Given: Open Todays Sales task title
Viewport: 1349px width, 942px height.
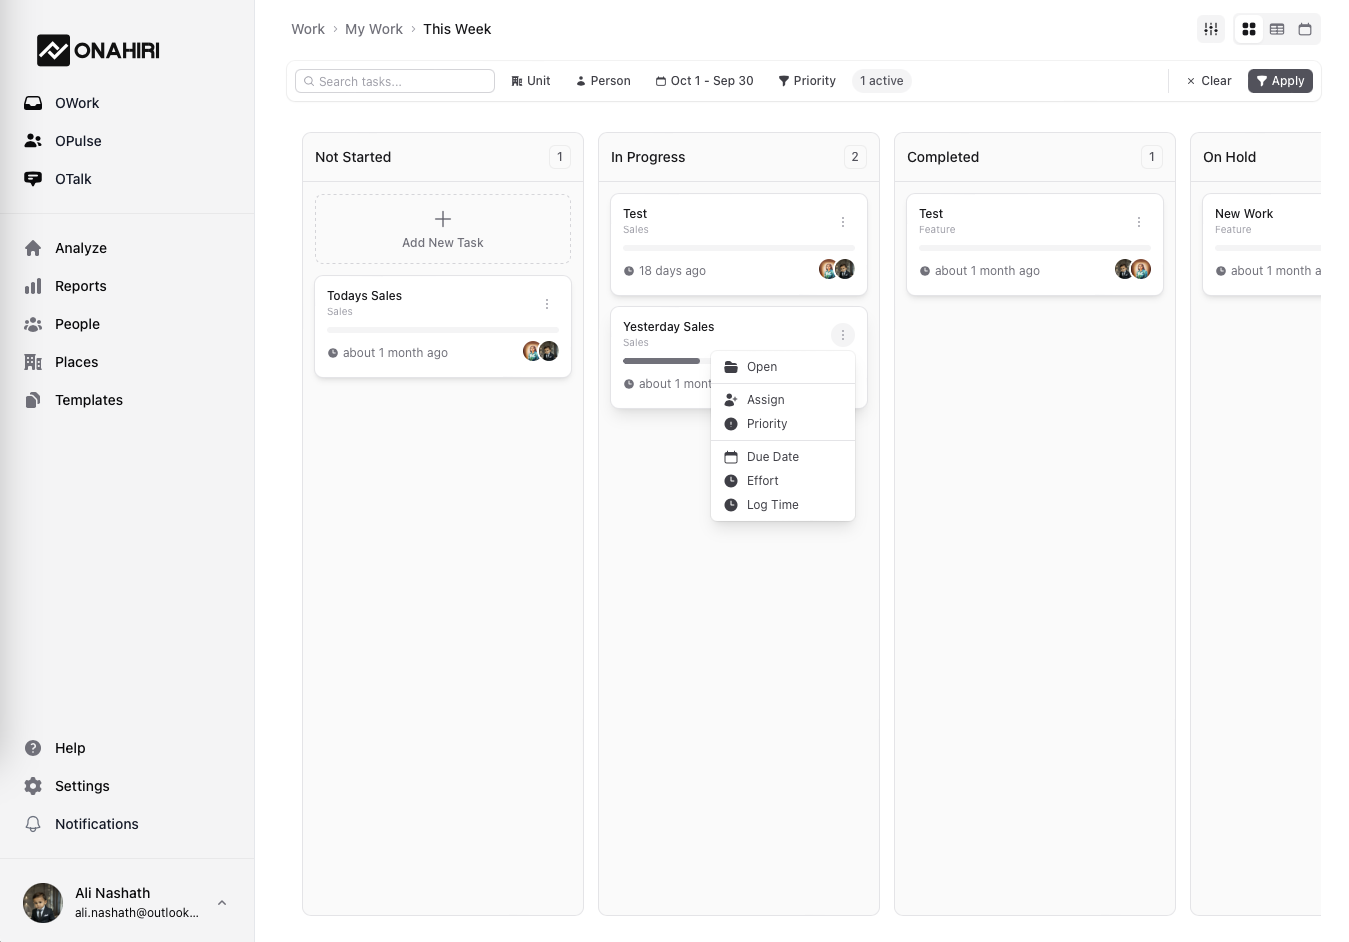Looking at the screenshot, I should 364,296.
